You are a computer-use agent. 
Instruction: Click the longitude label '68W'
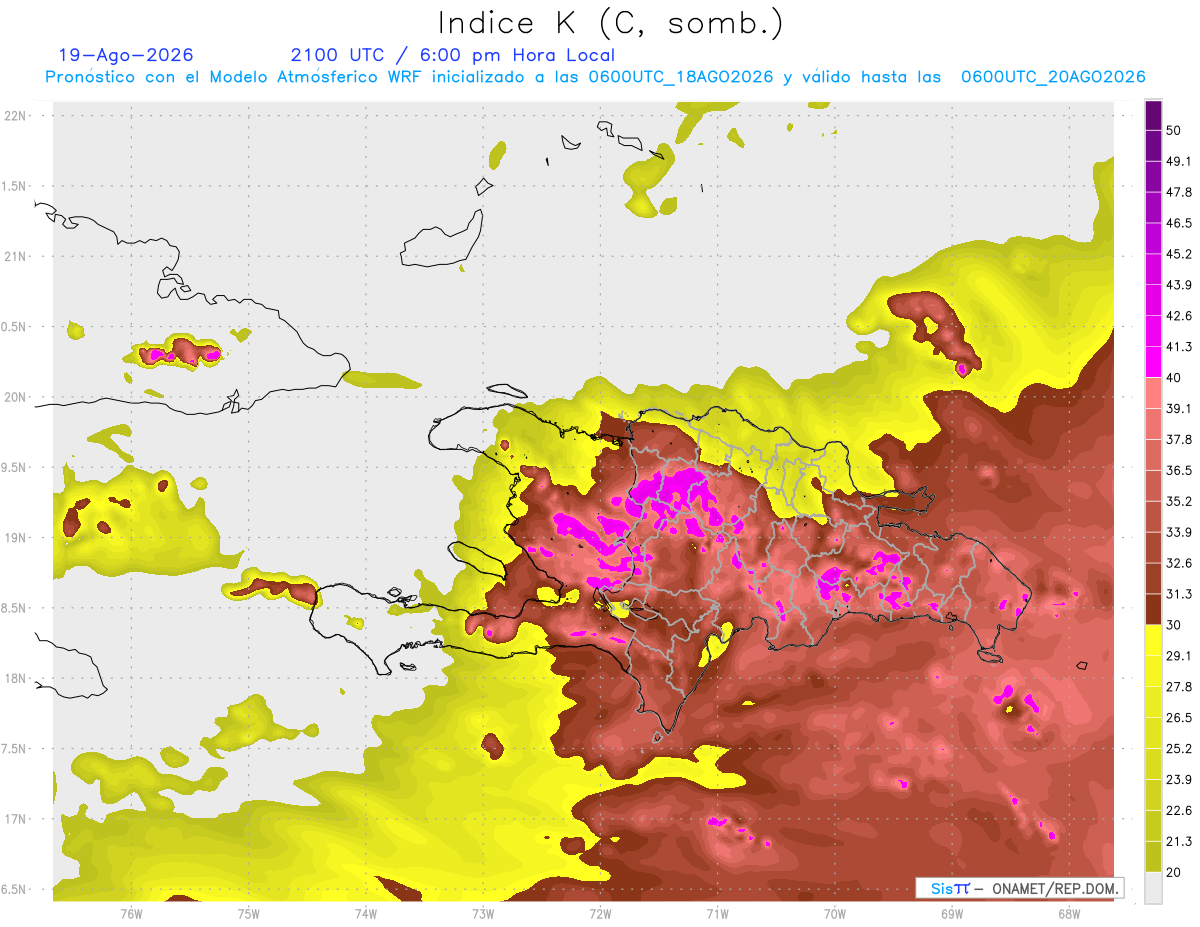click(x=1068, y=914)
